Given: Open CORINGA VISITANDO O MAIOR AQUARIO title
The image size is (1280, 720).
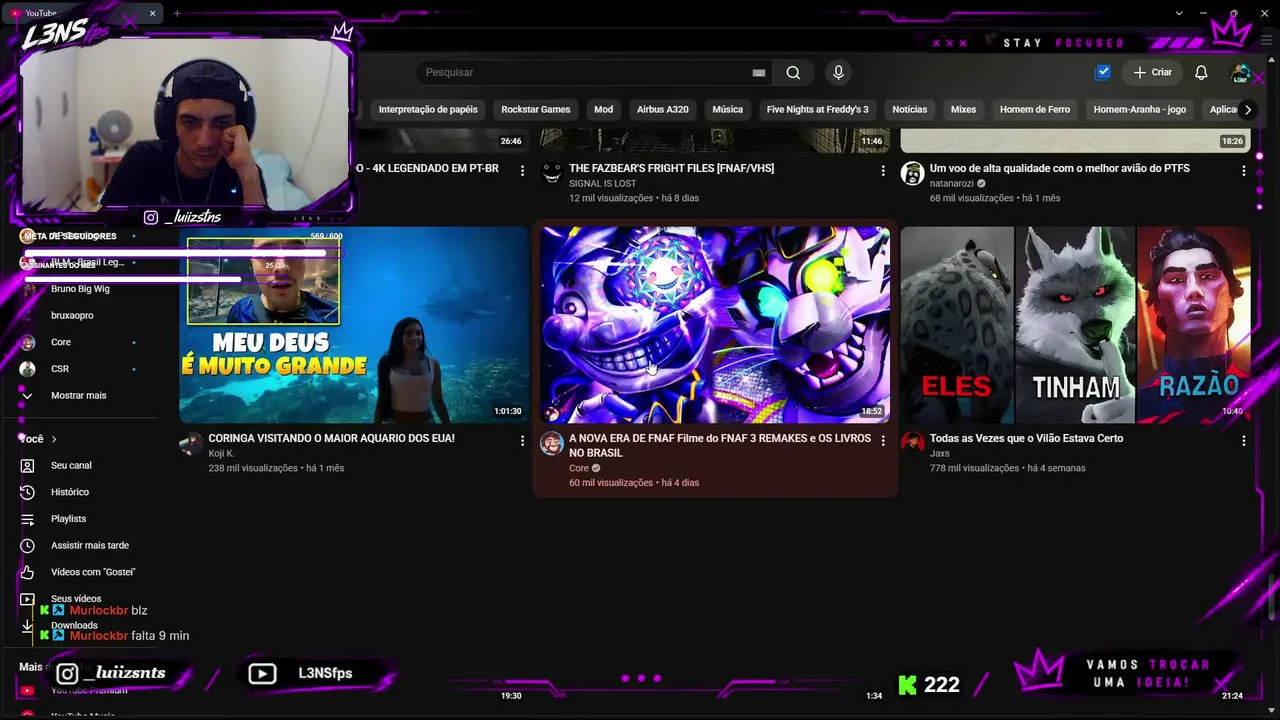Looking at the screenshot, I should (331, 438).
